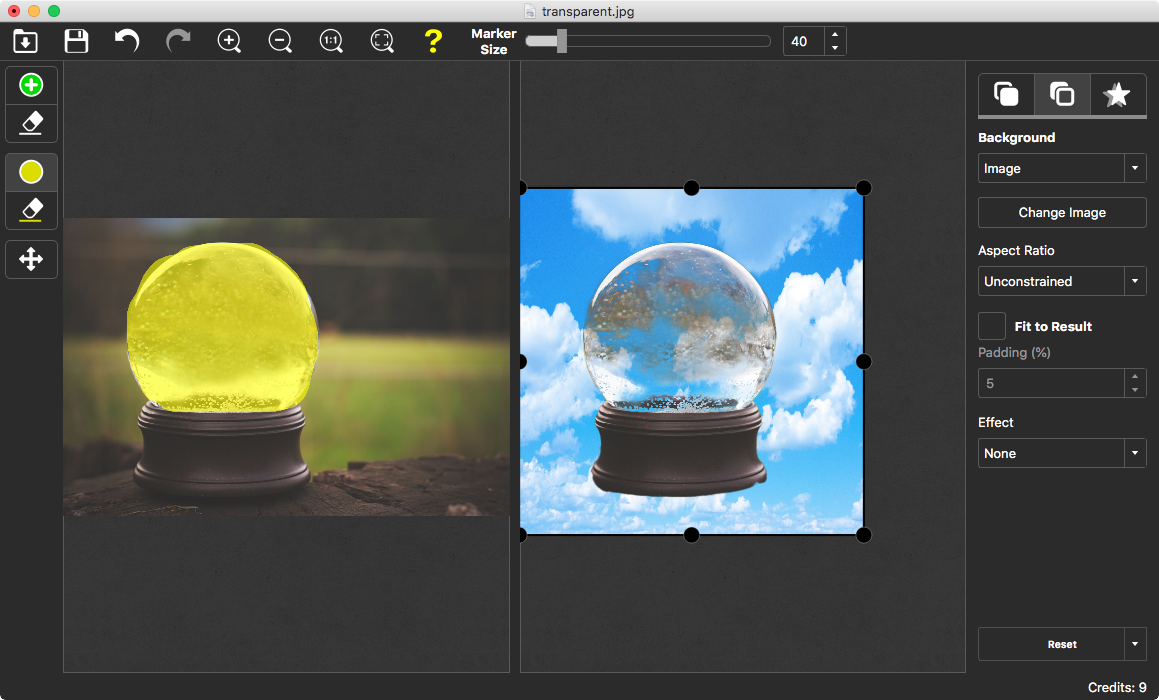
Task: Switch to the favorites star tab
Action: 1116,95
